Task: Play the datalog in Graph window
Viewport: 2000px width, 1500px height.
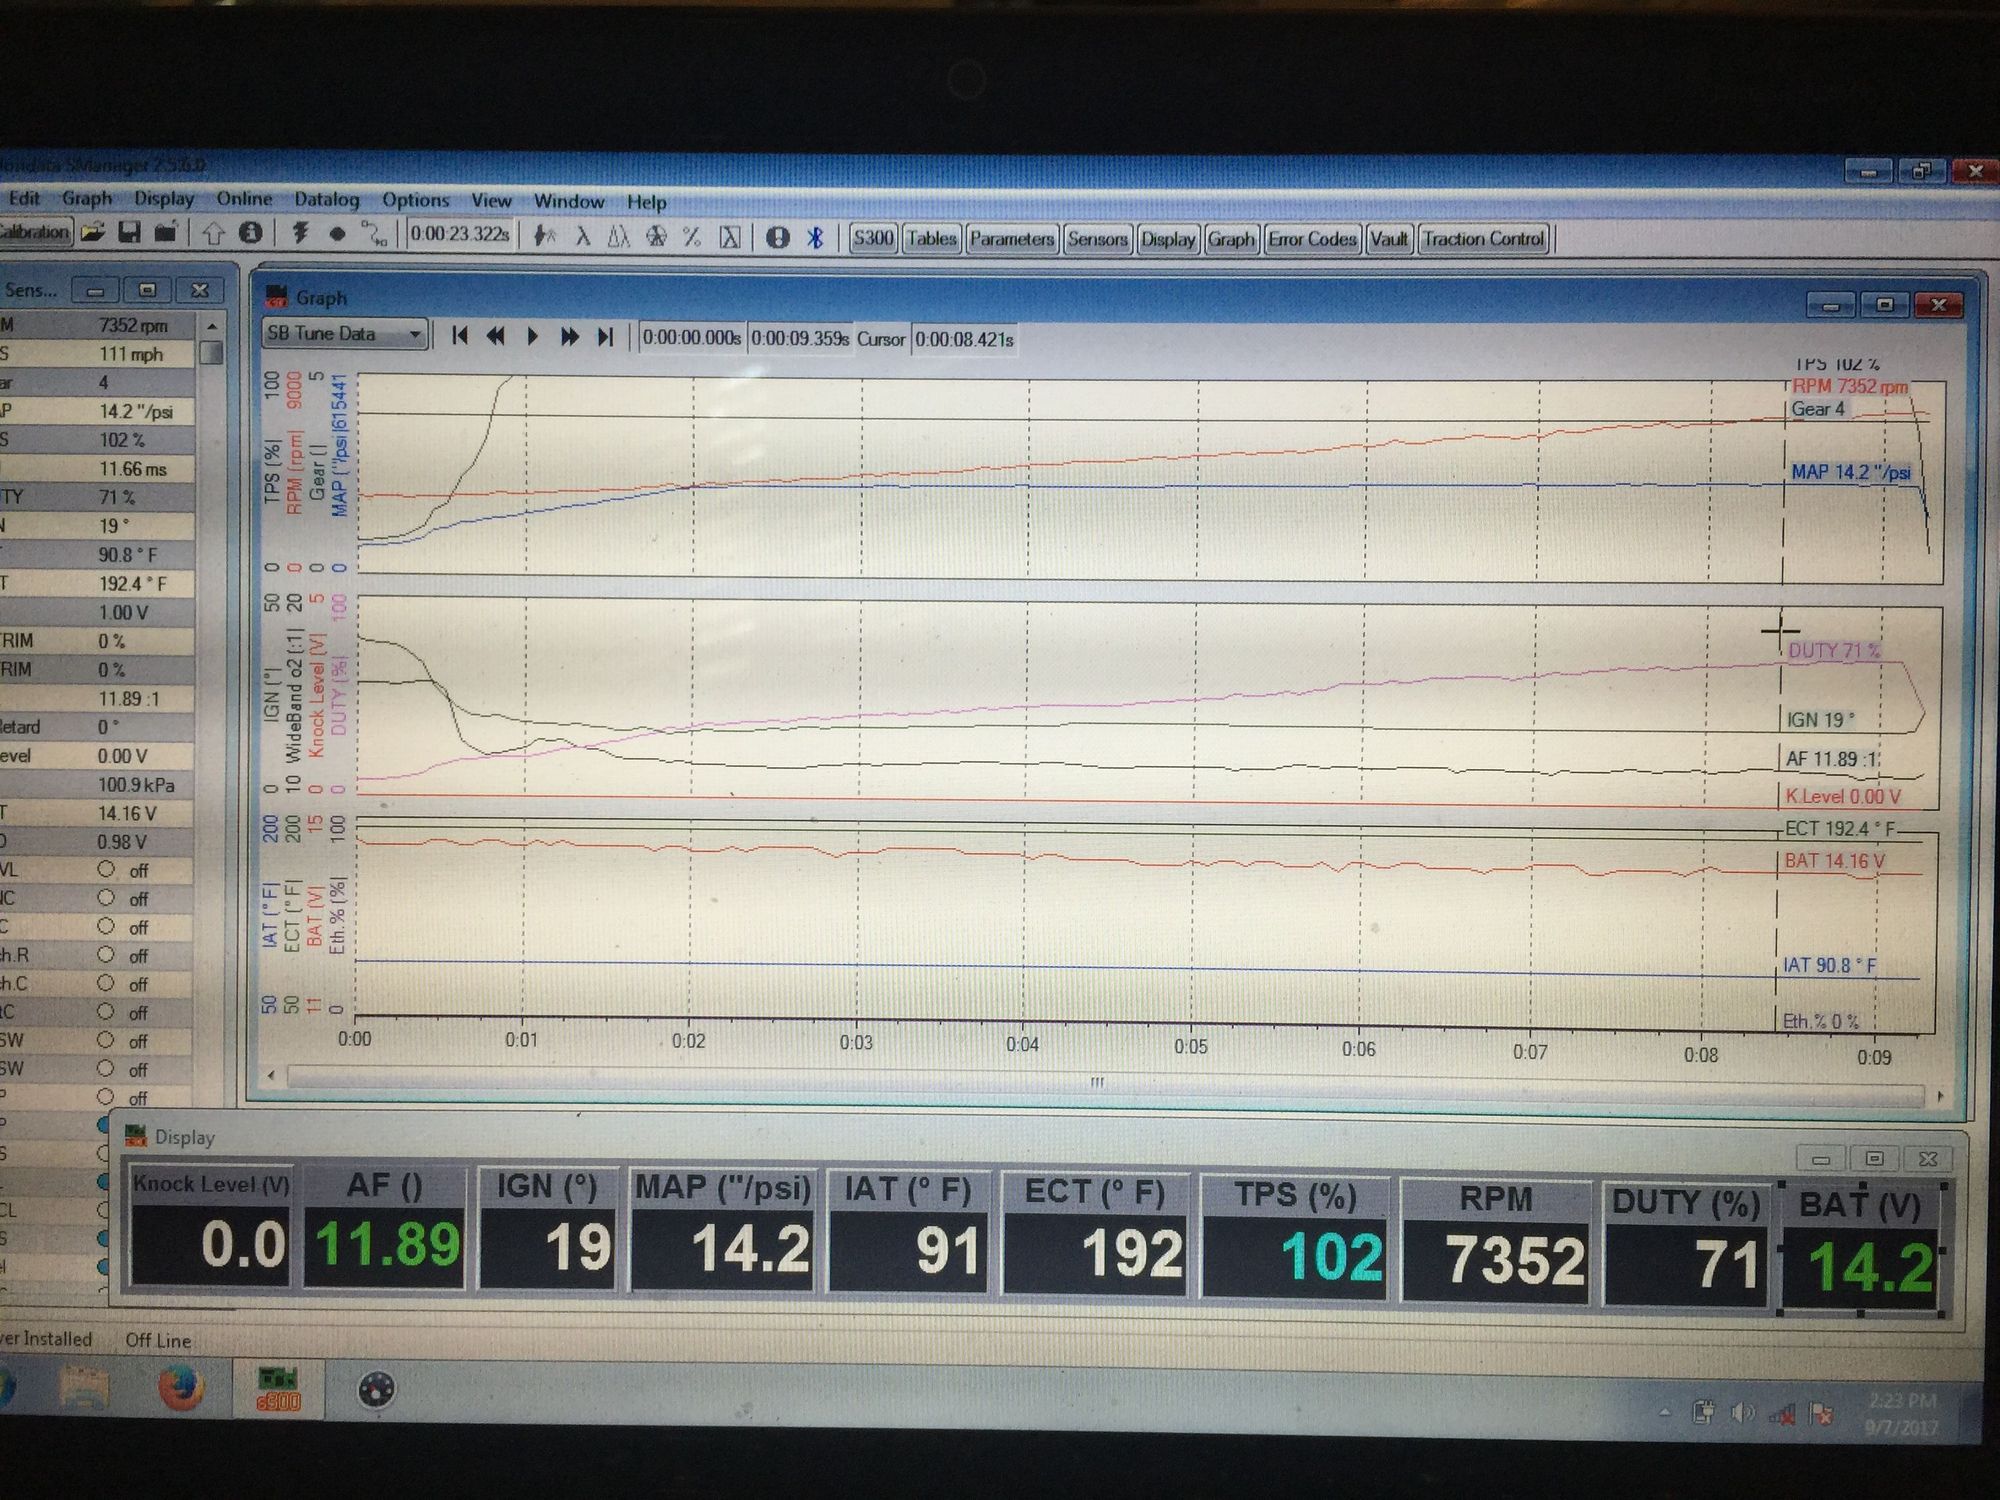Action: [x=532, y=336]
